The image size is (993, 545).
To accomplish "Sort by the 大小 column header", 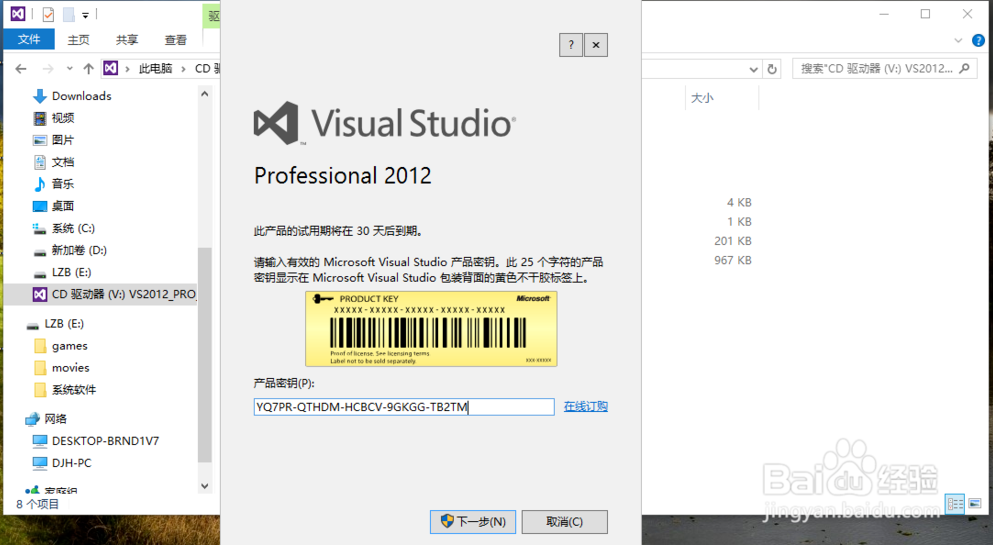I will pos(702,97).
